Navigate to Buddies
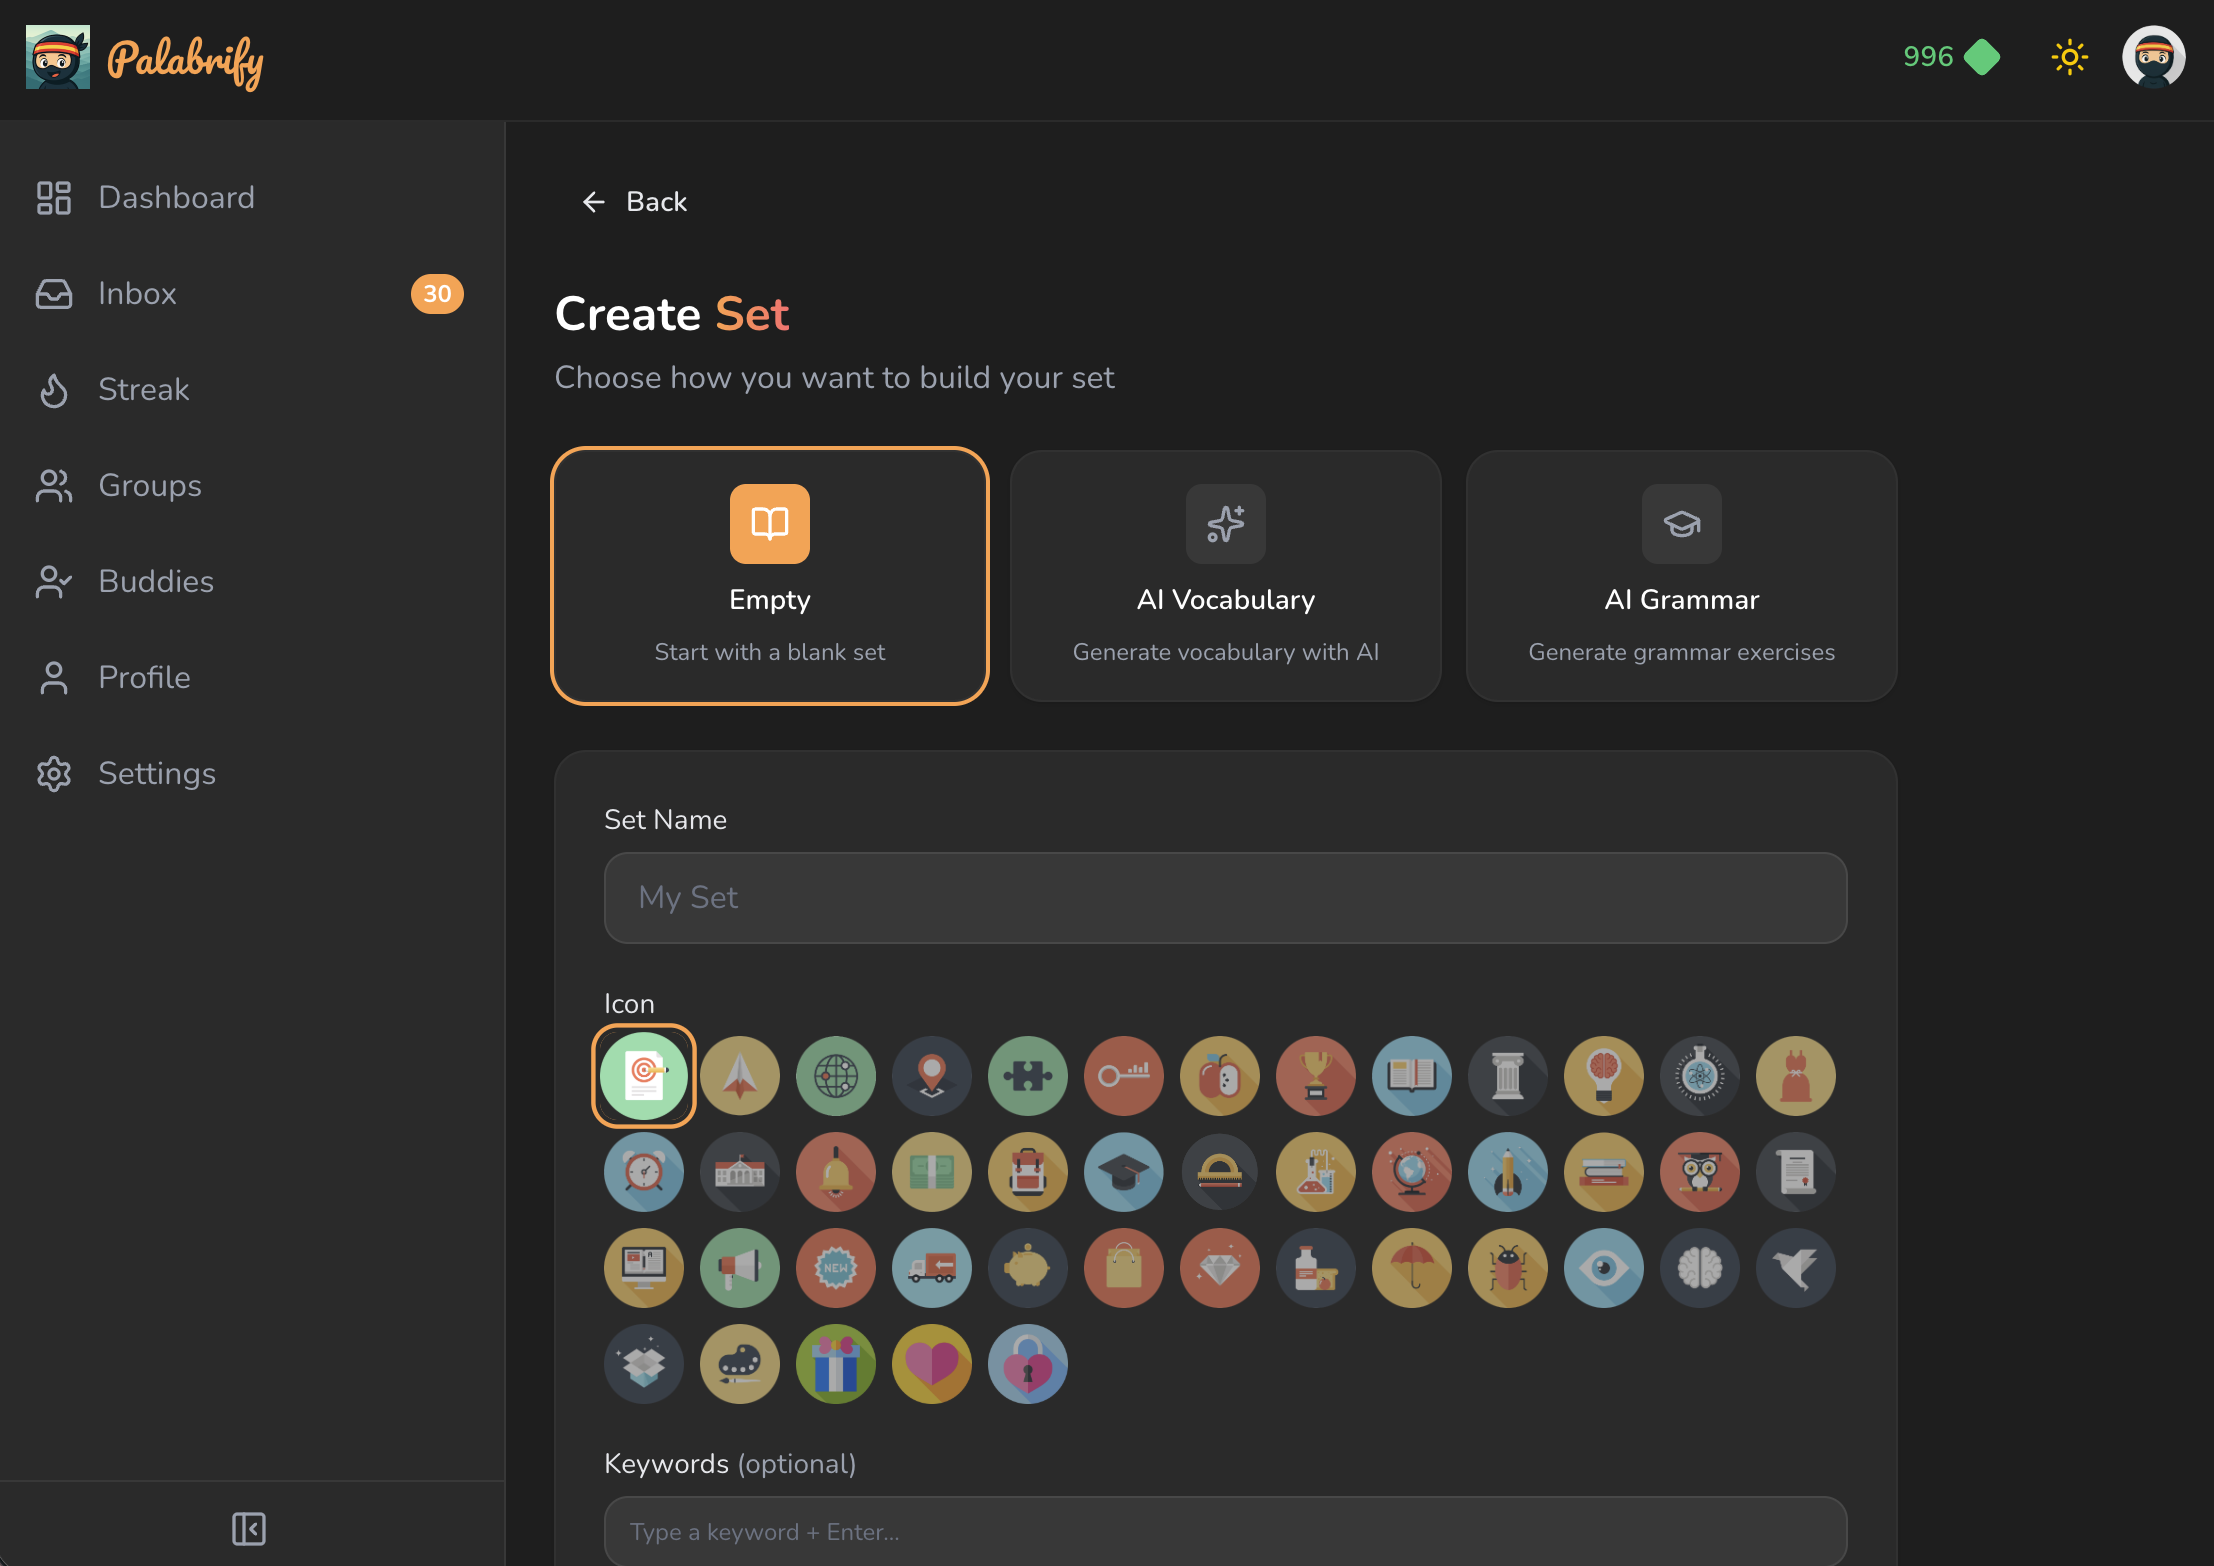This screenshot has width=2214, height=1566. 252,581
